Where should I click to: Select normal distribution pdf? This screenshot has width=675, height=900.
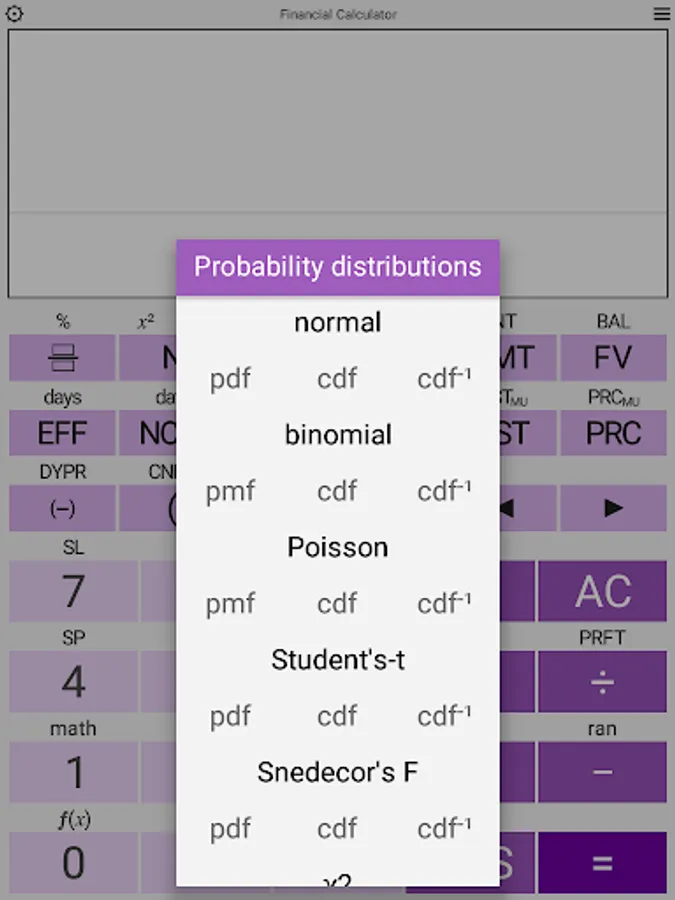(x=230, y=379)
